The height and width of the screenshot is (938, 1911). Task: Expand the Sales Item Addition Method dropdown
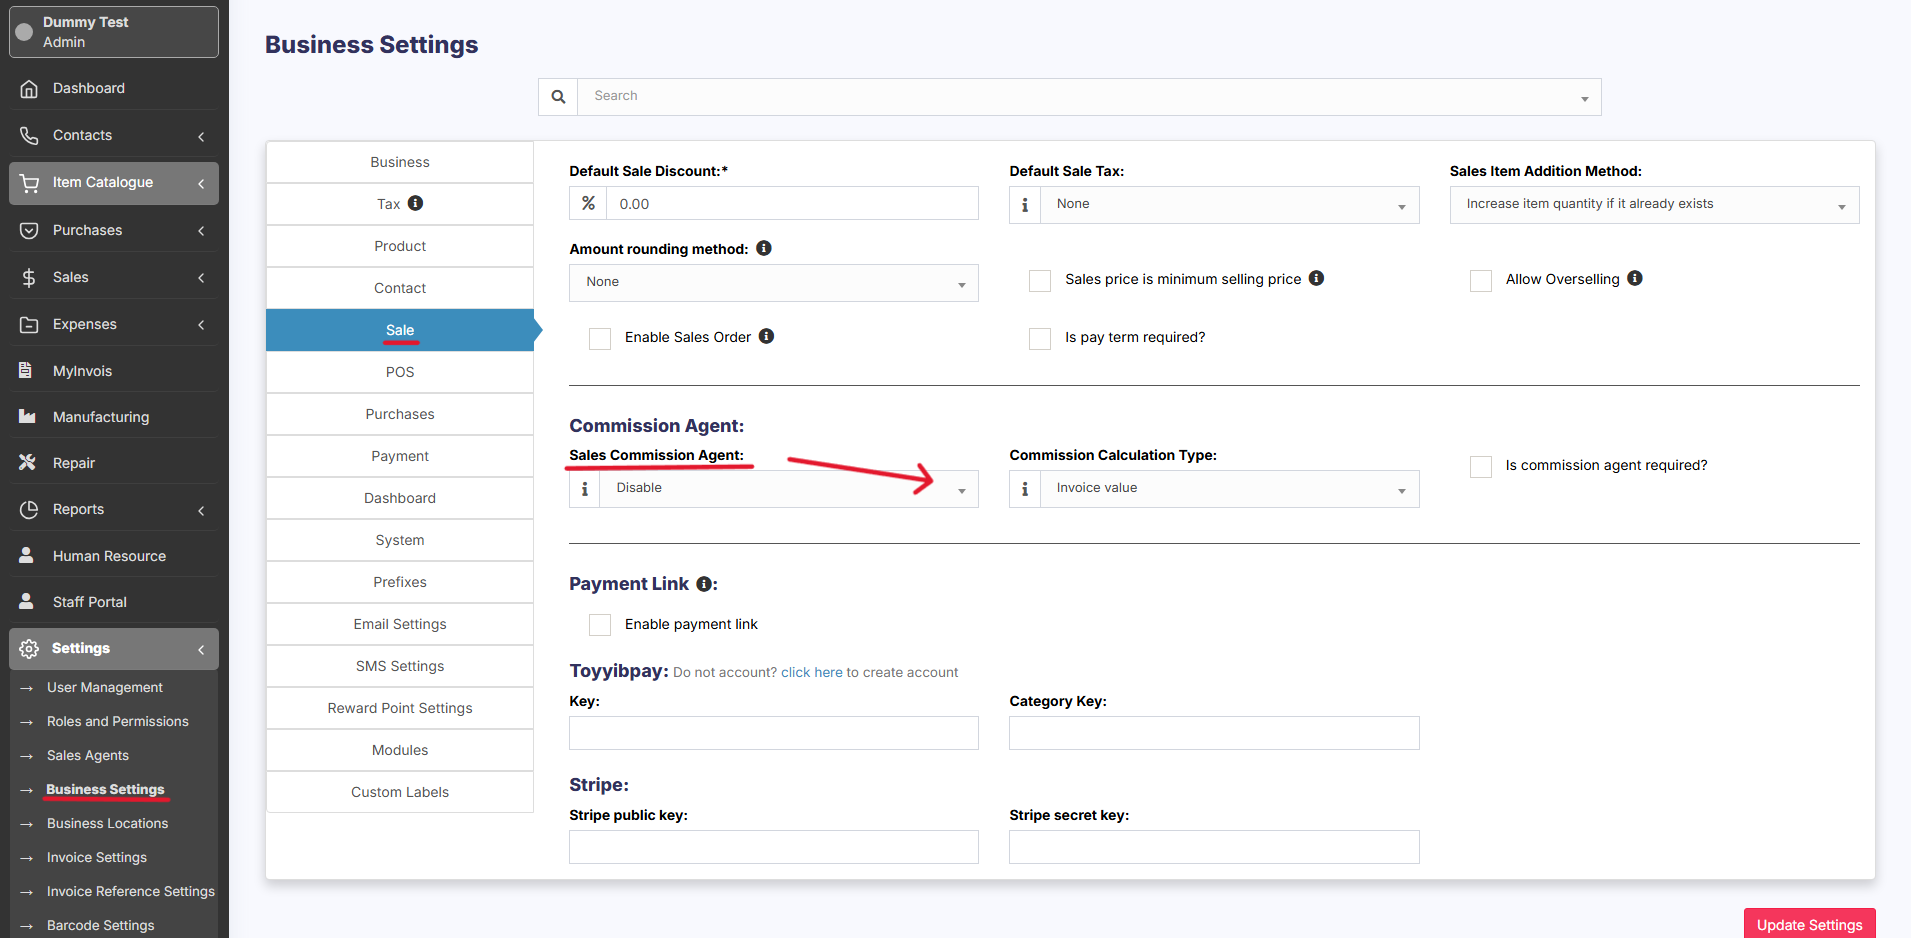(x=1654, y=205)
